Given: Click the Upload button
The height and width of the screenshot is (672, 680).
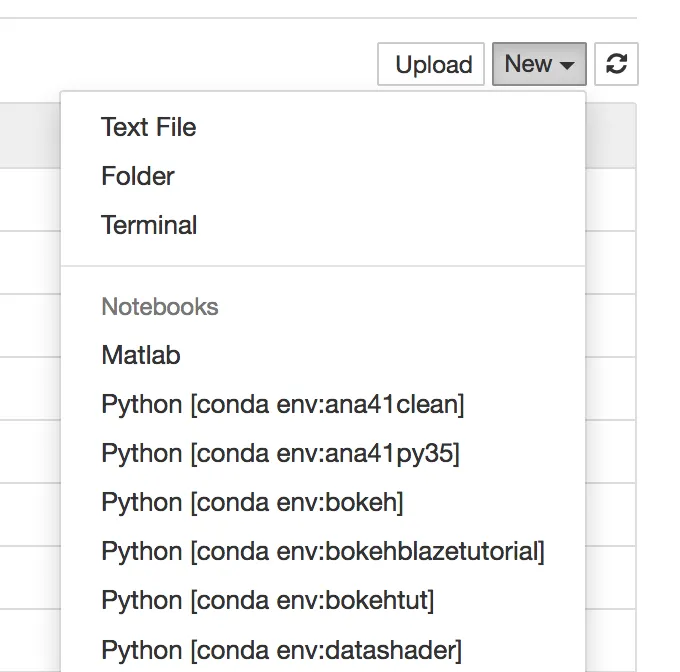Looking at the screenshot, I should pyautogui.click(x=432, y=65).
